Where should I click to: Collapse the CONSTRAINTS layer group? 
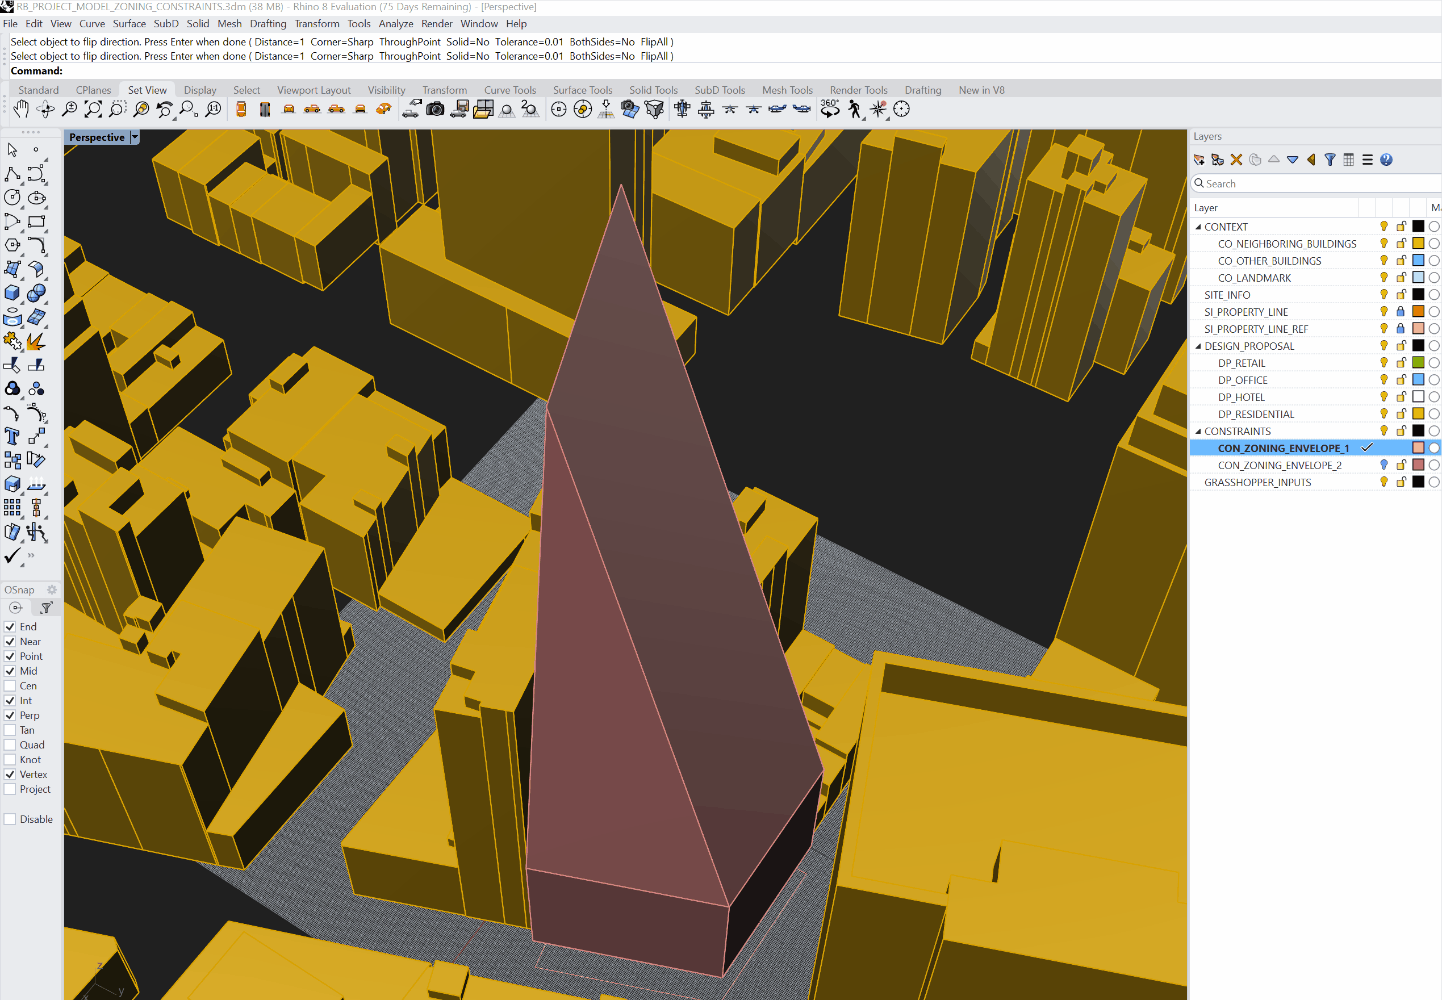(x=1198, y=431)
